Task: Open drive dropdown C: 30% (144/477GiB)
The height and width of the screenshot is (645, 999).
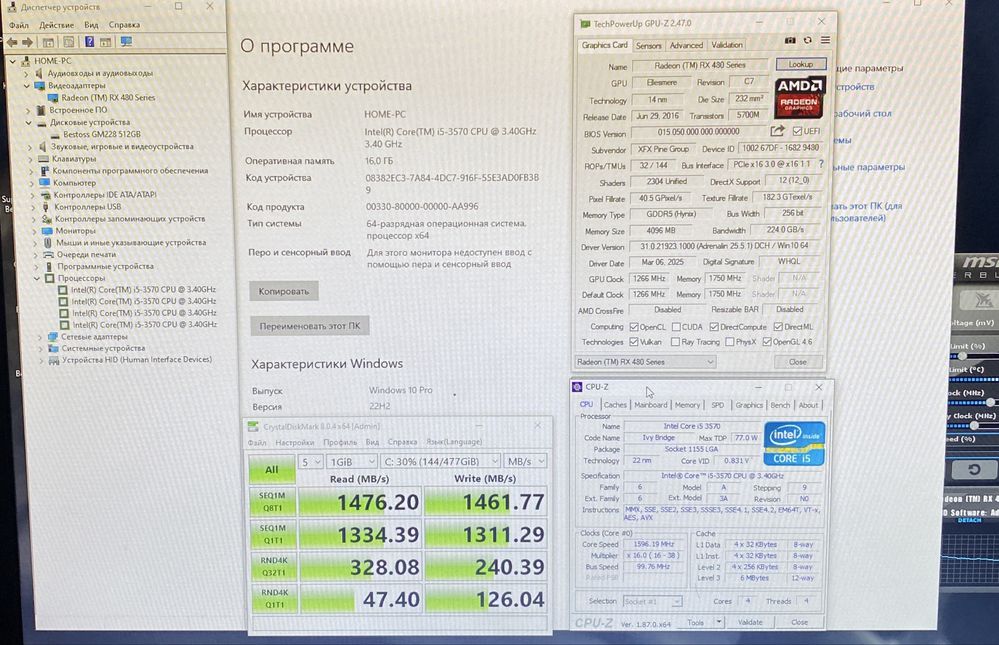Action: point(440,461)
